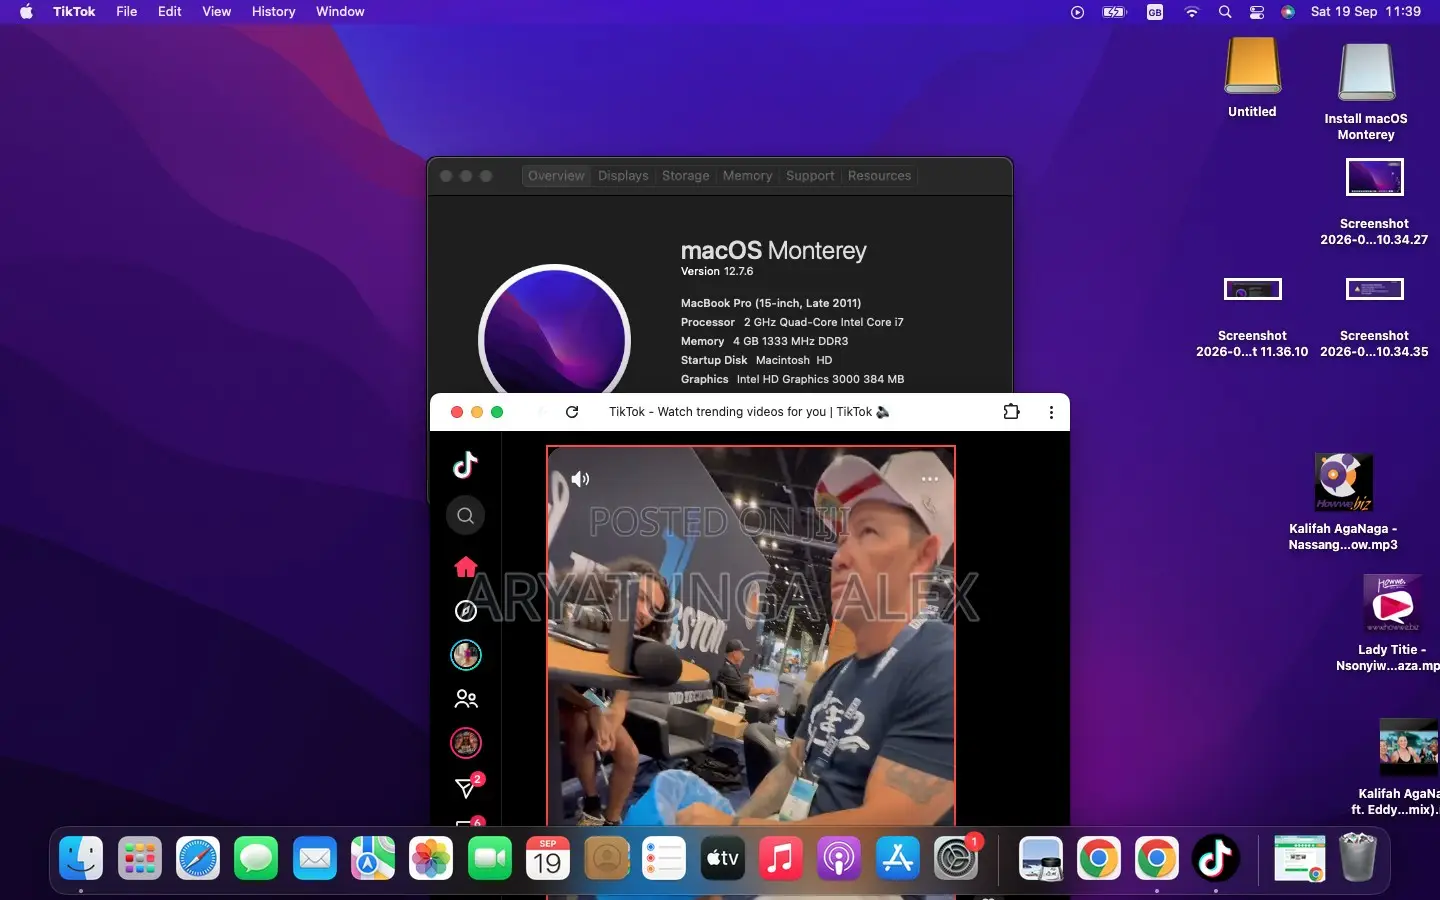1440x900 pixels.
Task: Select Screenshot 10.34.35 file on desktop
Action: (x=1374, y=316)
